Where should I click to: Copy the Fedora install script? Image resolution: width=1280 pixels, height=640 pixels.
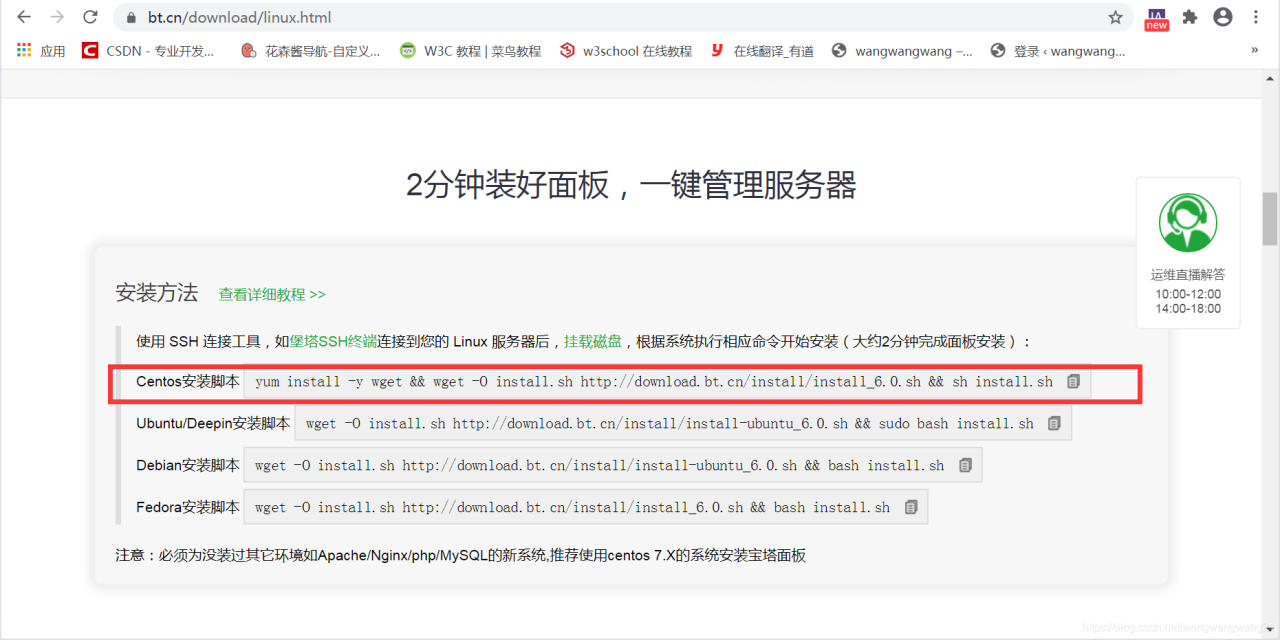tap(911, 508)
